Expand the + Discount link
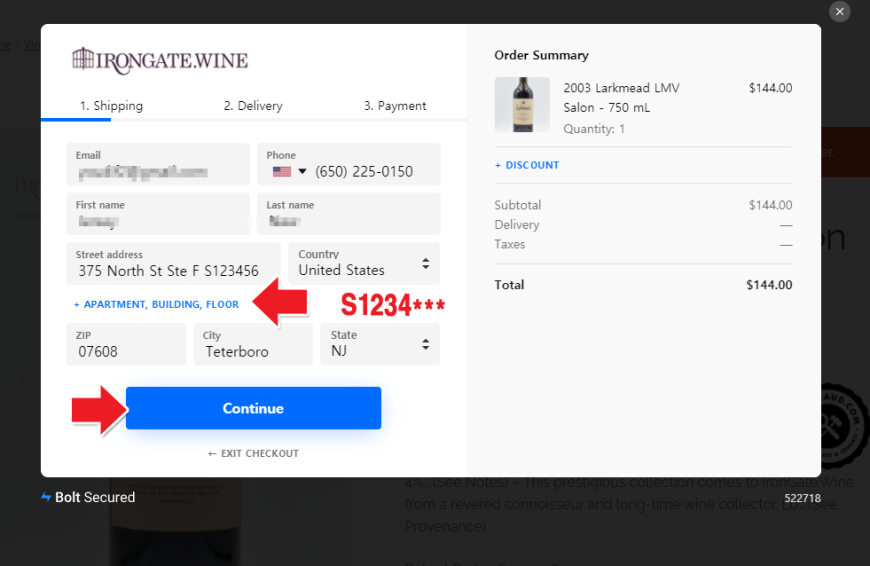 pyautogui.click(x=527, y=165)
